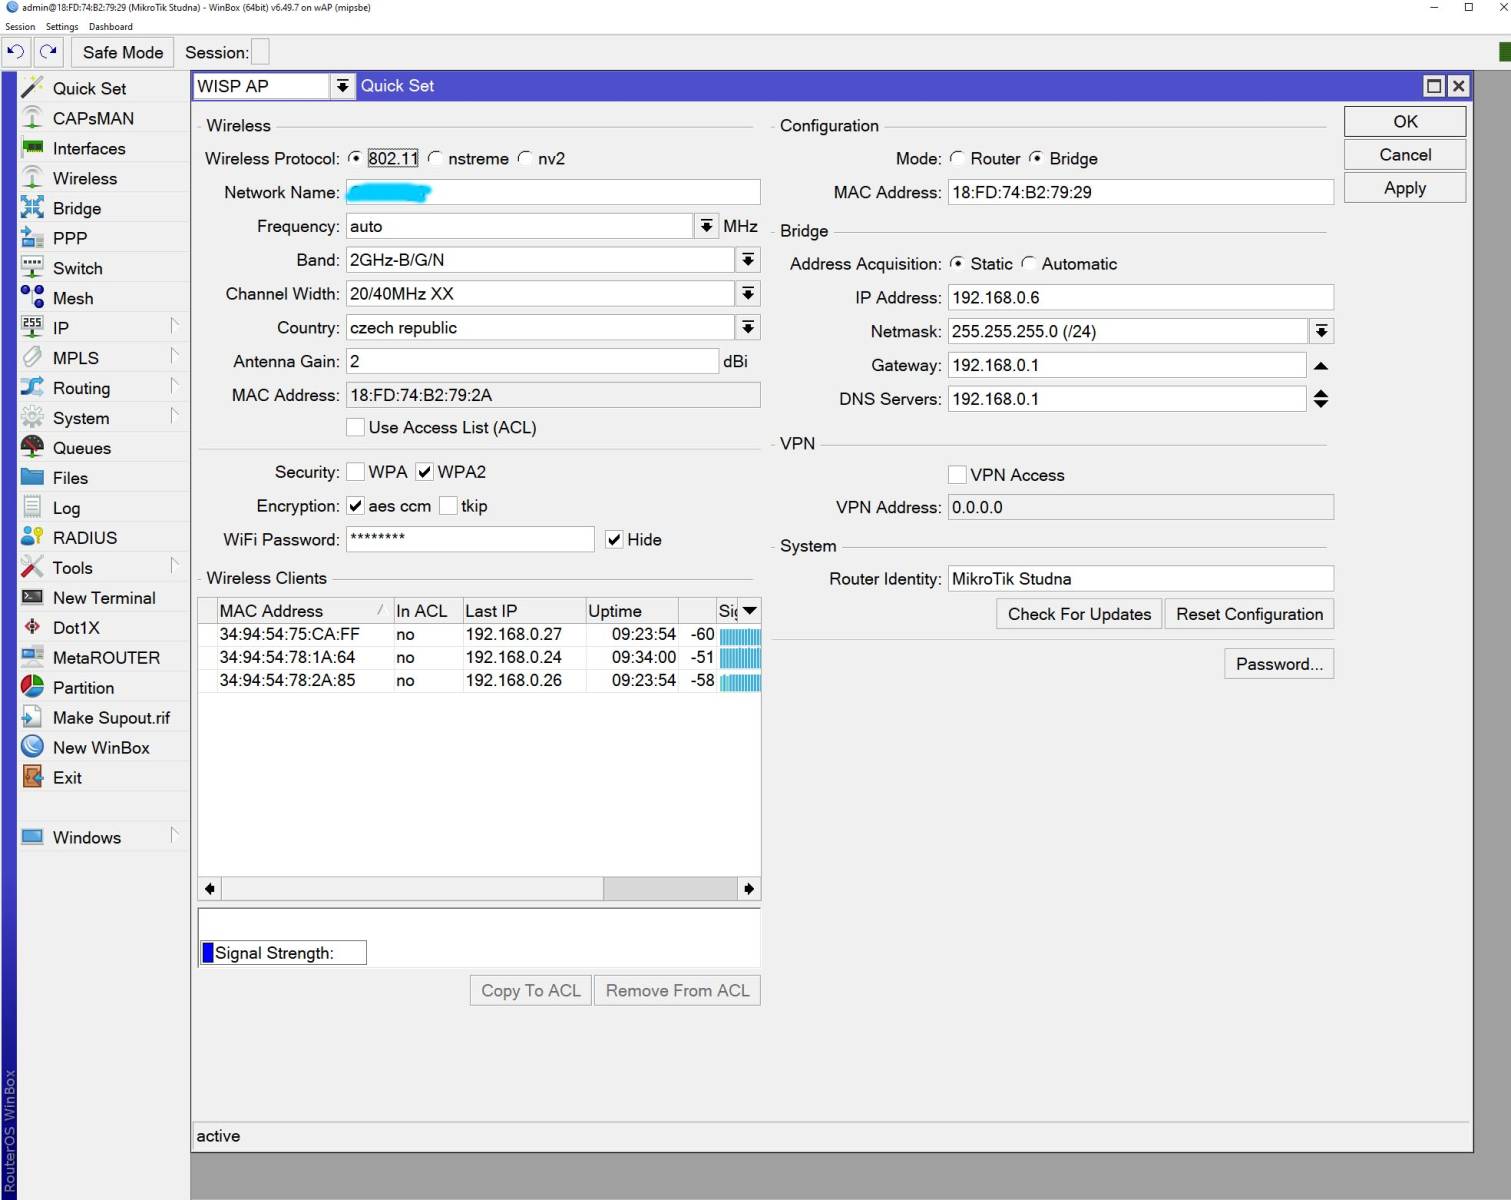Select nstreme wireless protocol

(435, 158)
